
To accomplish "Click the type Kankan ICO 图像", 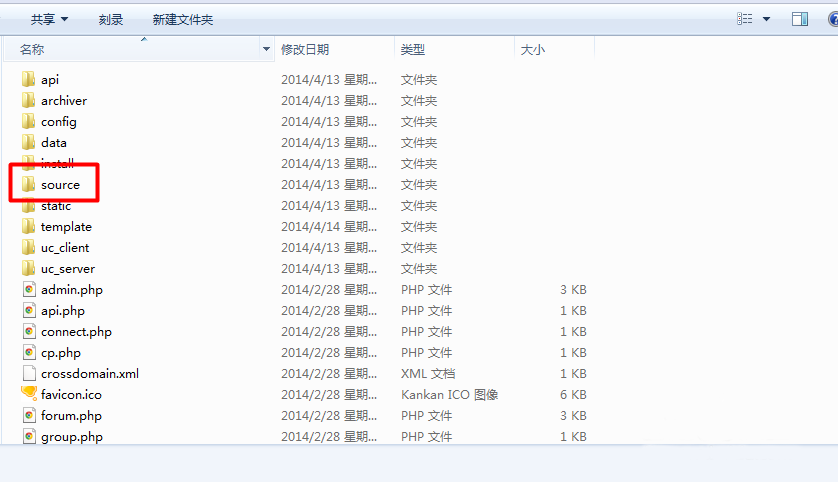I will (x=449, y=394).
